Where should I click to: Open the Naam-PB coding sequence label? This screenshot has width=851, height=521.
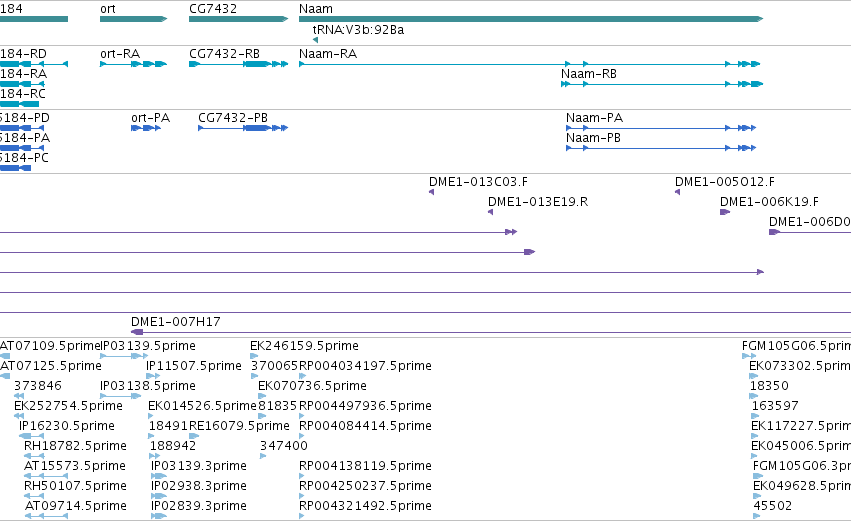coord(593,138)
